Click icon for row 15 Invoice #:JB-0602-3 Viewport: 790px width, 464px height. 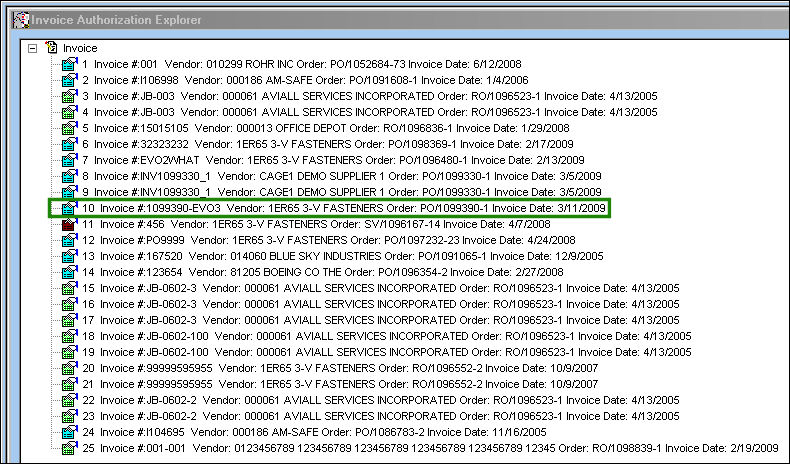click(x=70, y=288)
